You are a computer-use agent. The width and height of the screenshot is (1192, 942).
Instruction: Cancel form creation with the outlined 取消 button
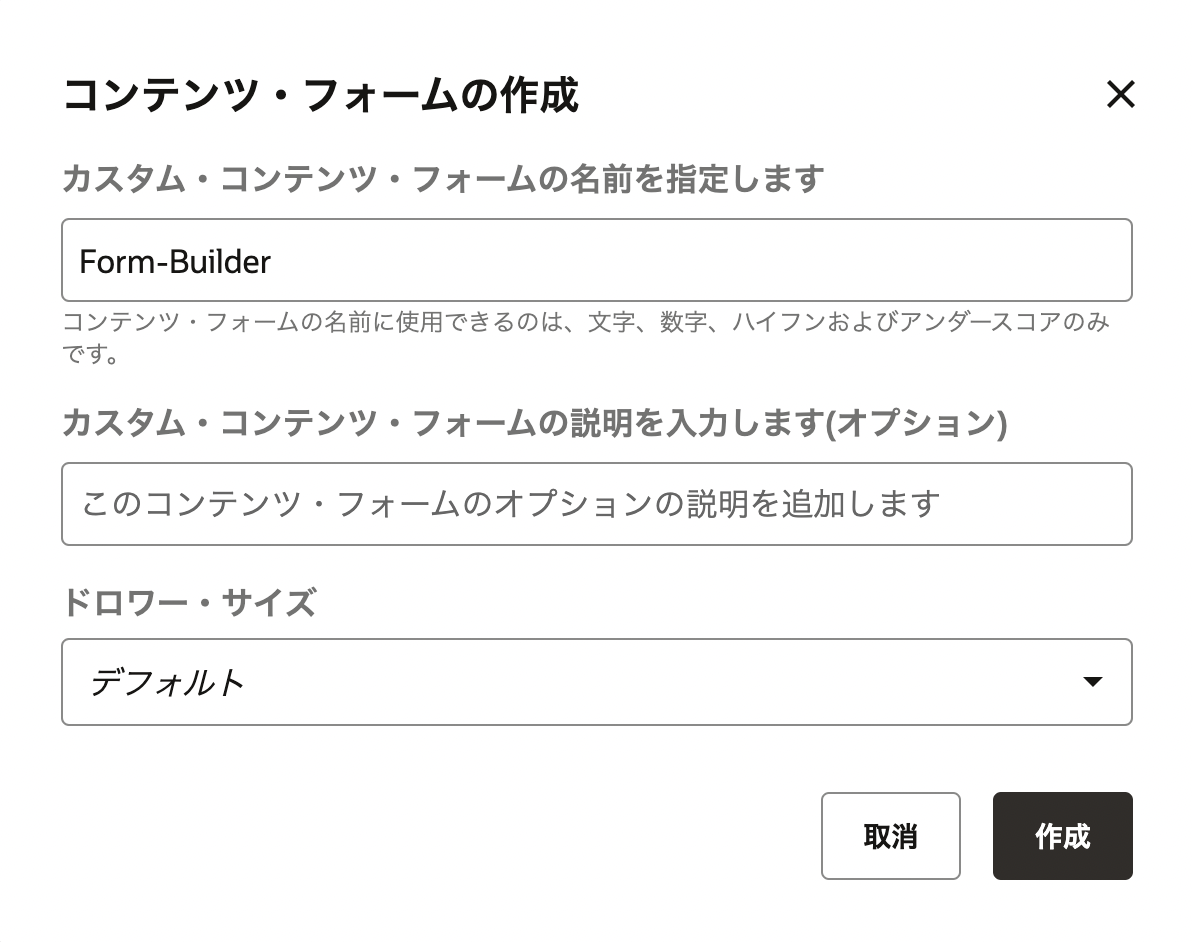[890, 836]
